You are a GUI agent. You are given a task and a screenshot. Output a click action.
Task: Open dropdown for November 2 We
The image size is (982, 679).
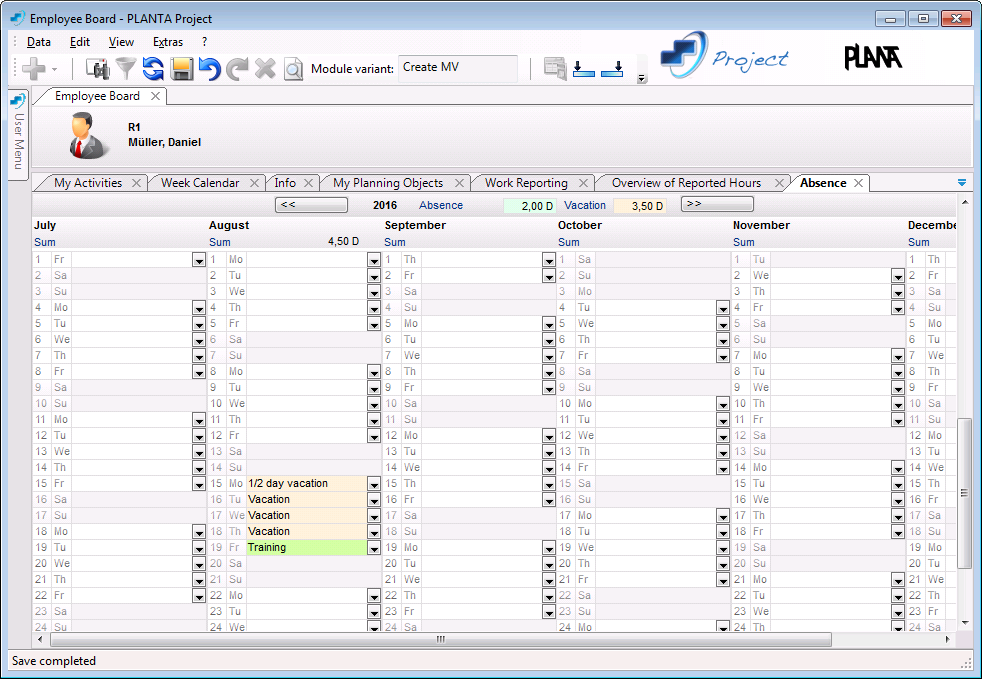point(897,276)
